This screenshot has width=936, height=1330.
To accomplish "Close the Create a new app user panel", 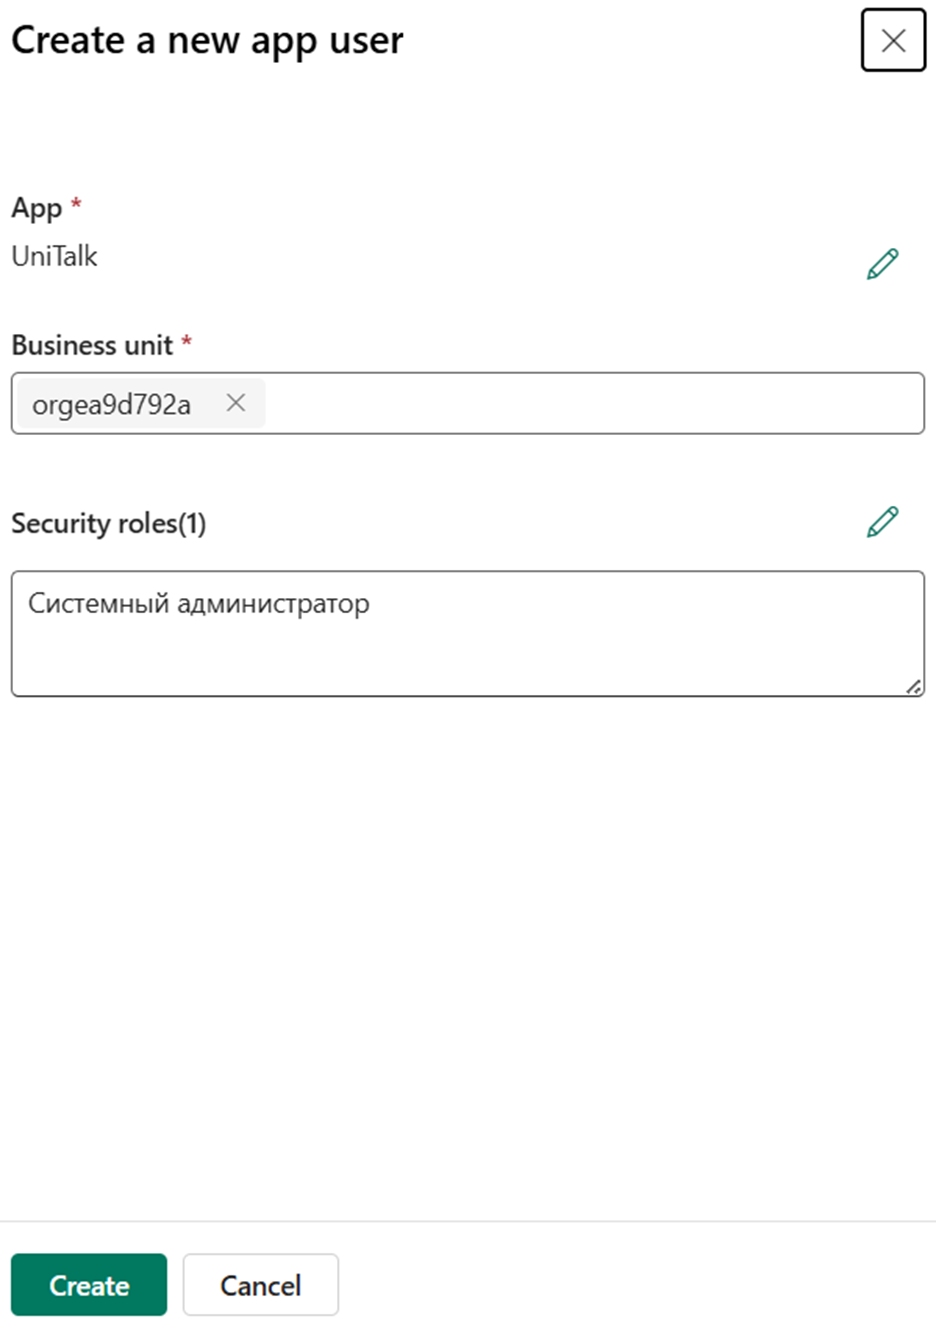I will 893,40.
